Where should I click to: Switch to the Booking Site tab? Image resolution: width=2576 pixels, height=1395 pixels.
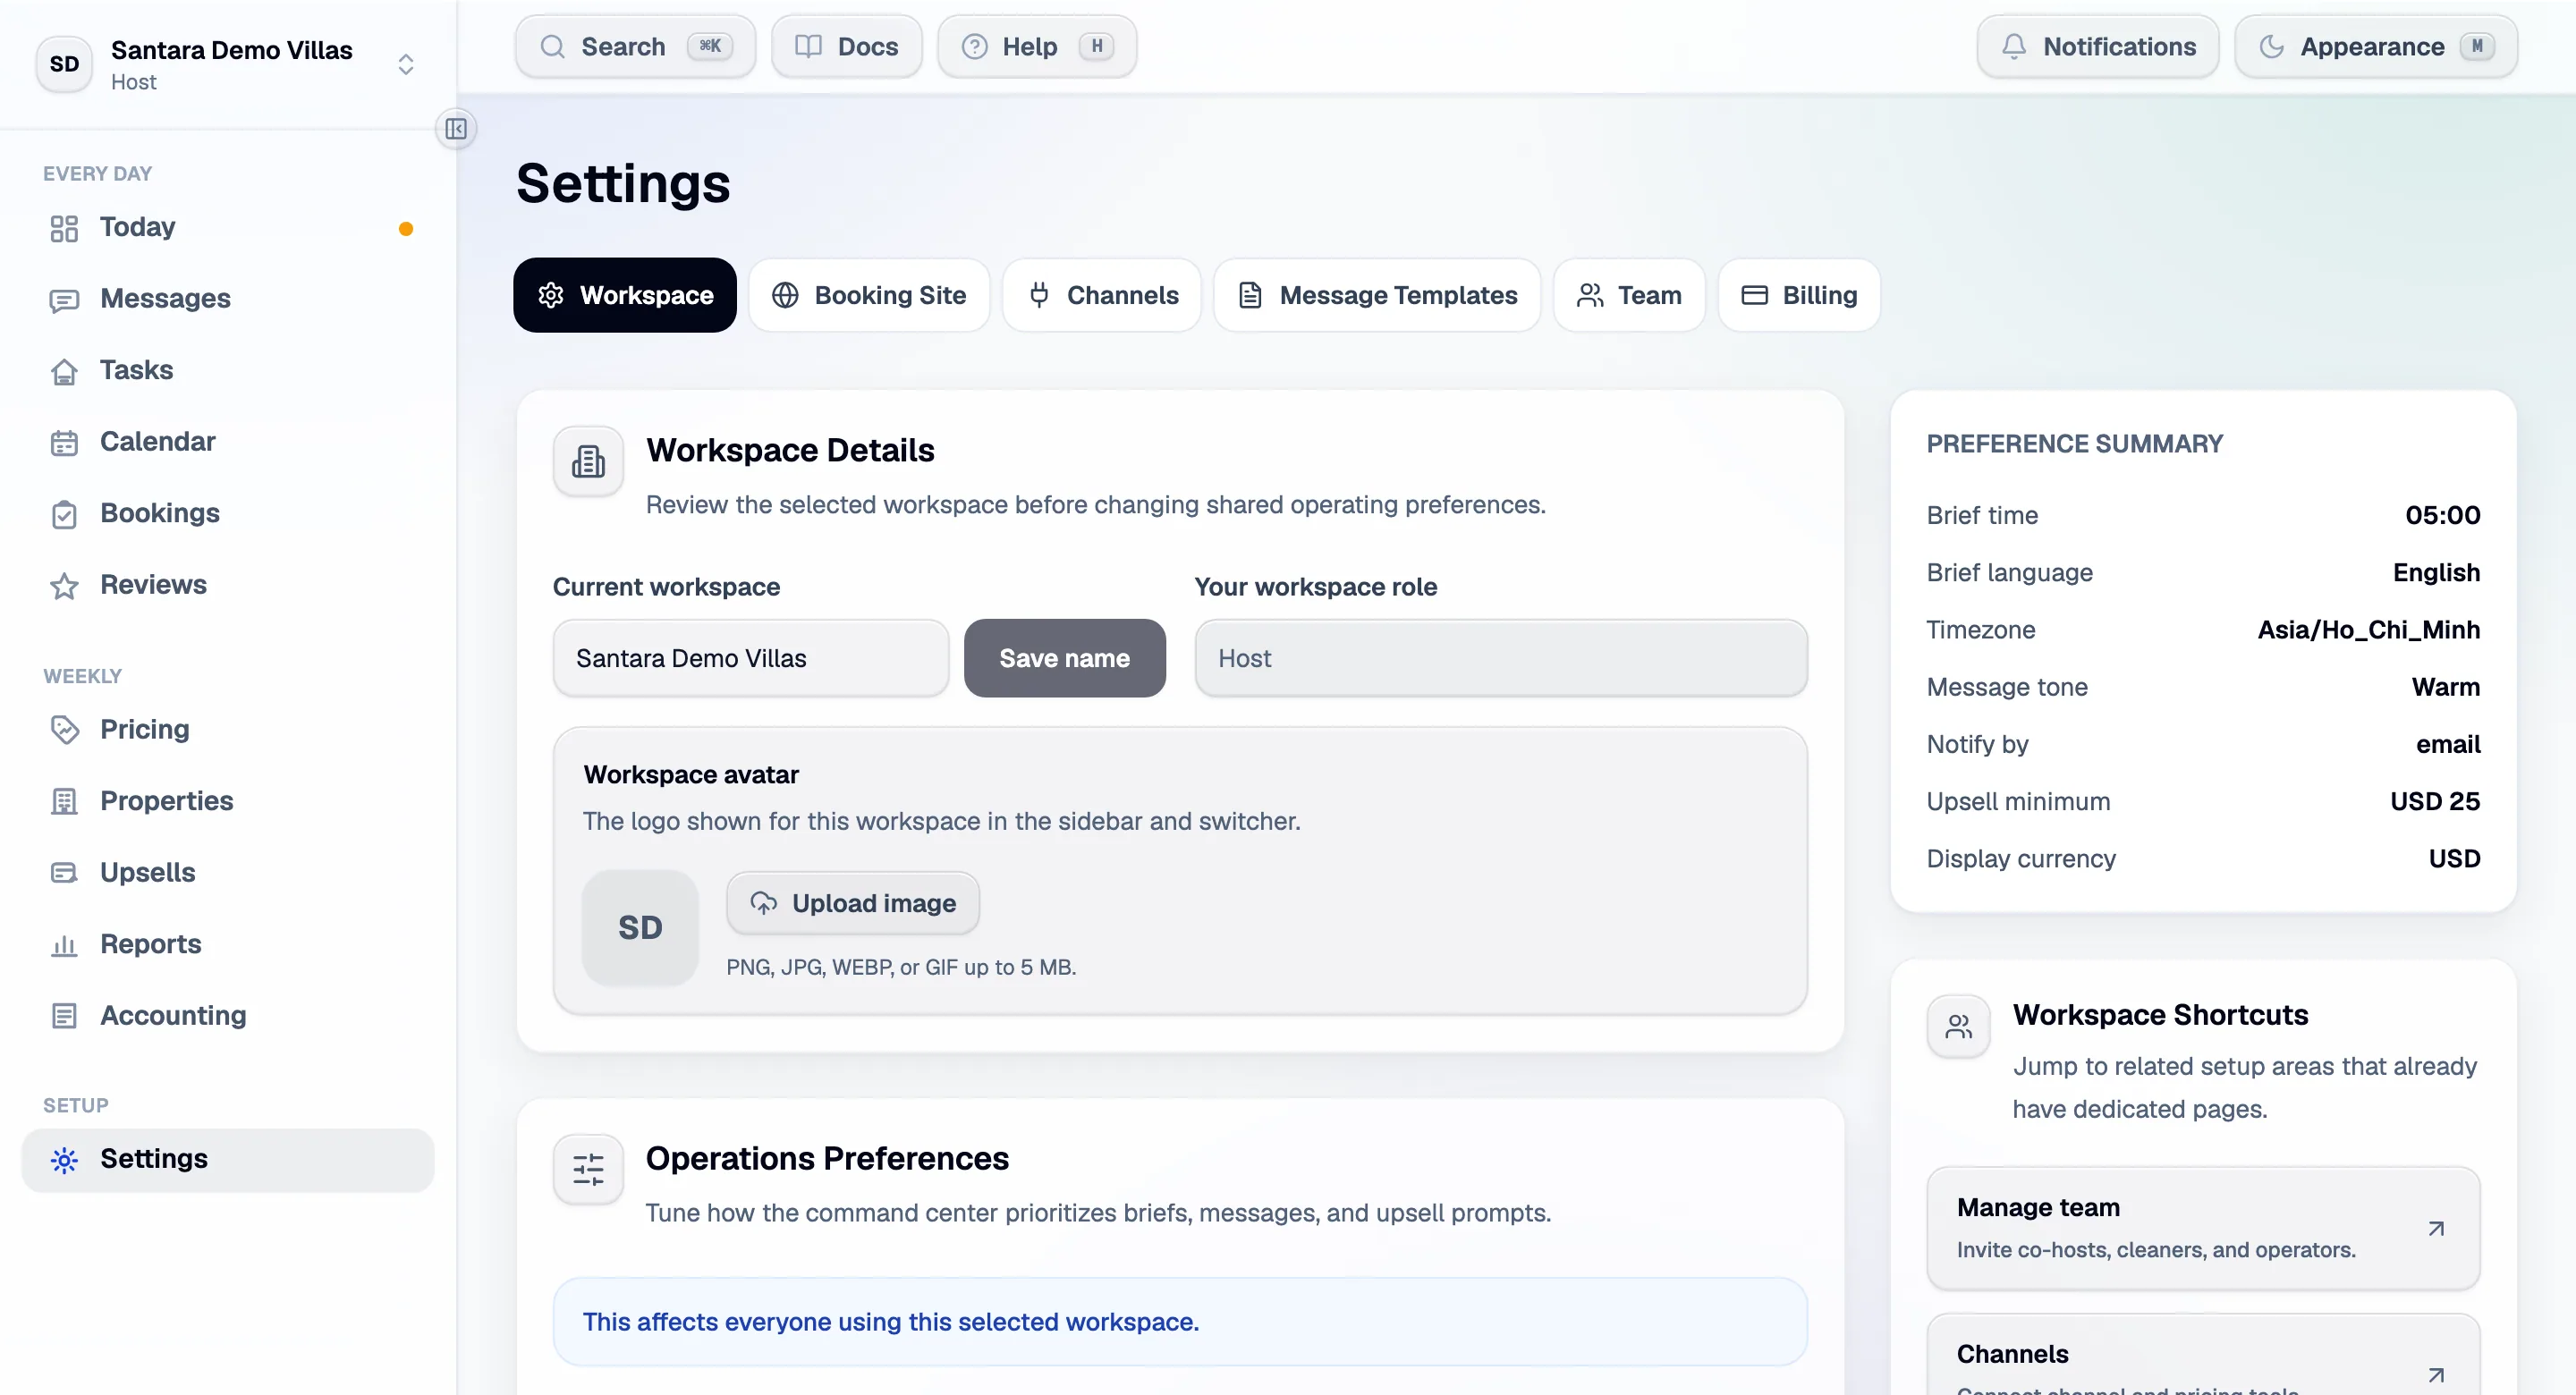pos(869,295)
